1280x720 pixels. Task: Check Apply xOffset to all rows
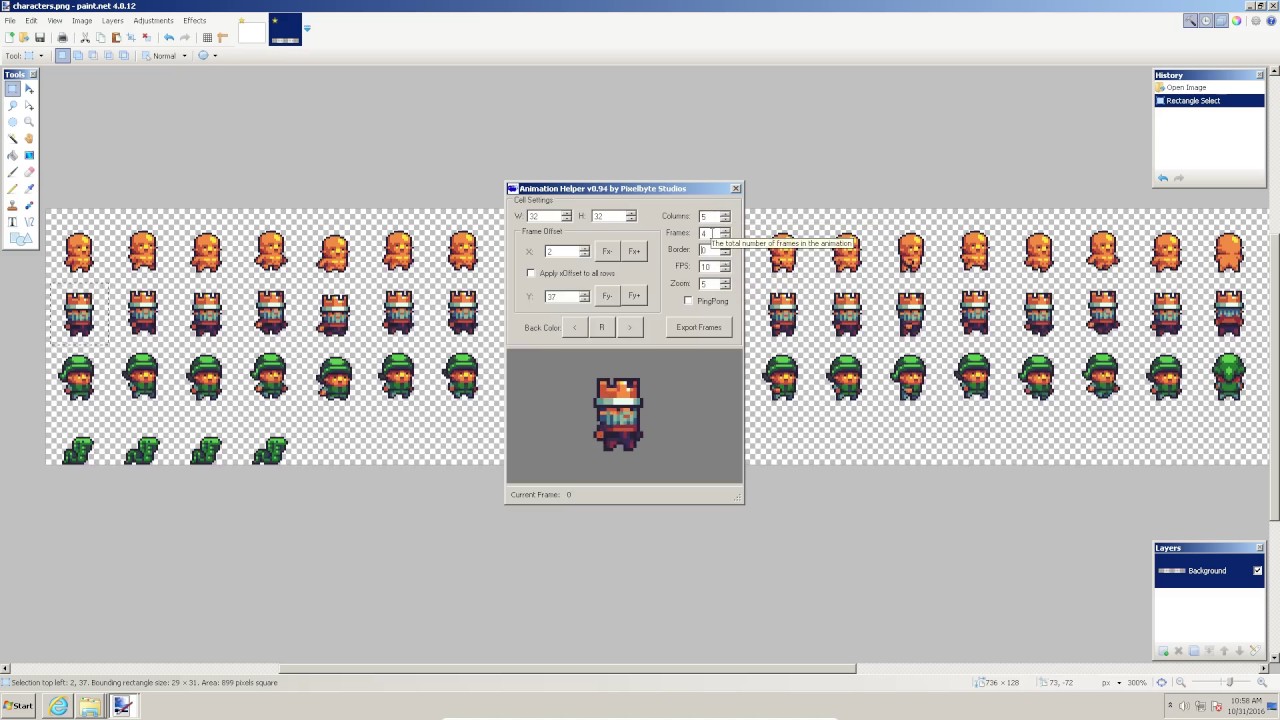531,273
